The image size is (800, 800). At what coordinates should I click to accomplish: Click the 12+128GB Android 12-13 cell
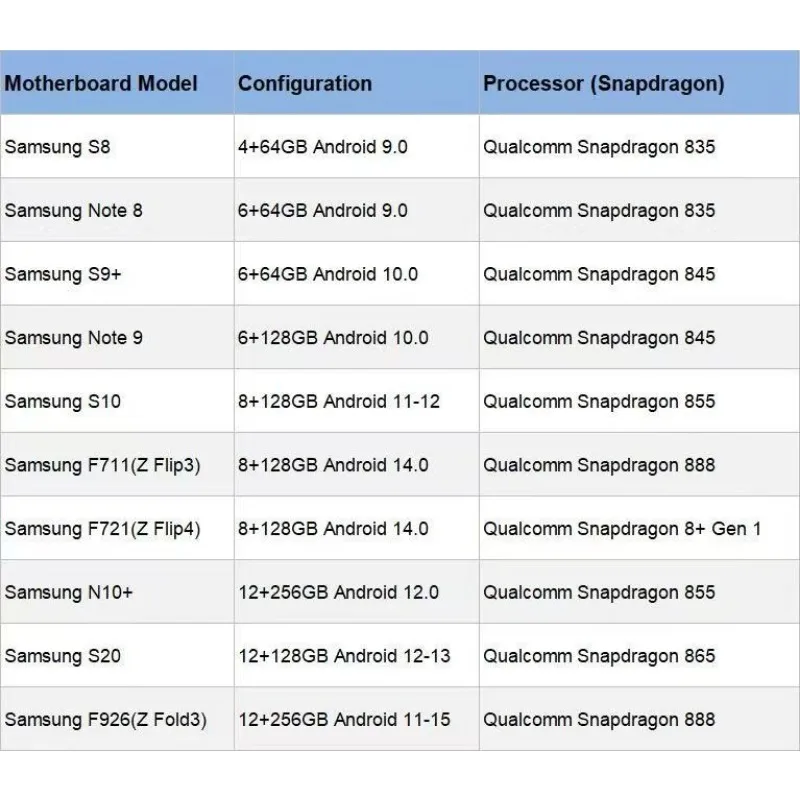[344, 656]
